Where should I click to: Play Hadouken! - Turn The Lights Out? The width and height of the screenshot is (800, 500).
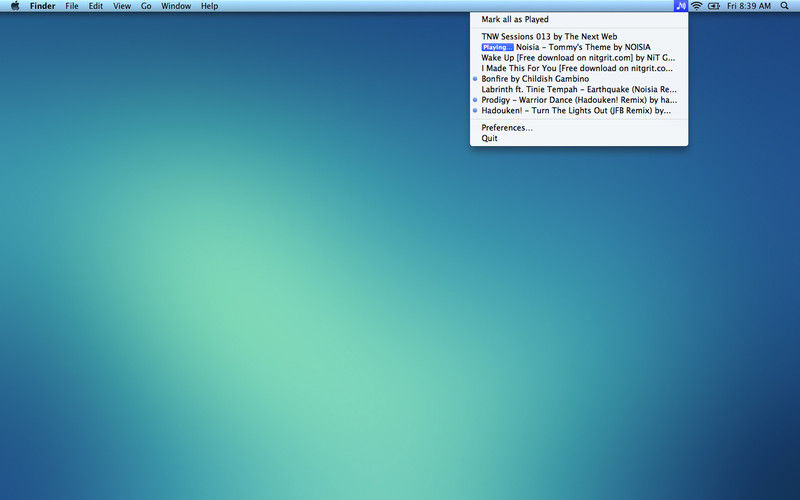tap(579, 110)
